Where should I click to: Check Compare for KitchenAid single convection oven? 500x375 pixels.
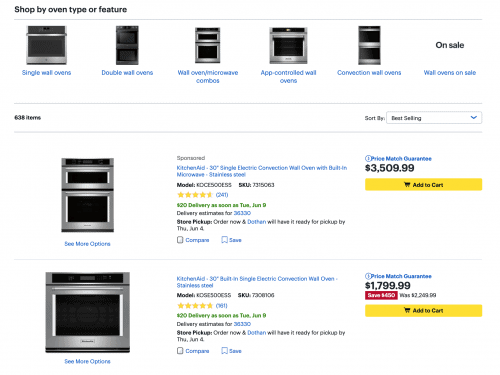[180, 351]
